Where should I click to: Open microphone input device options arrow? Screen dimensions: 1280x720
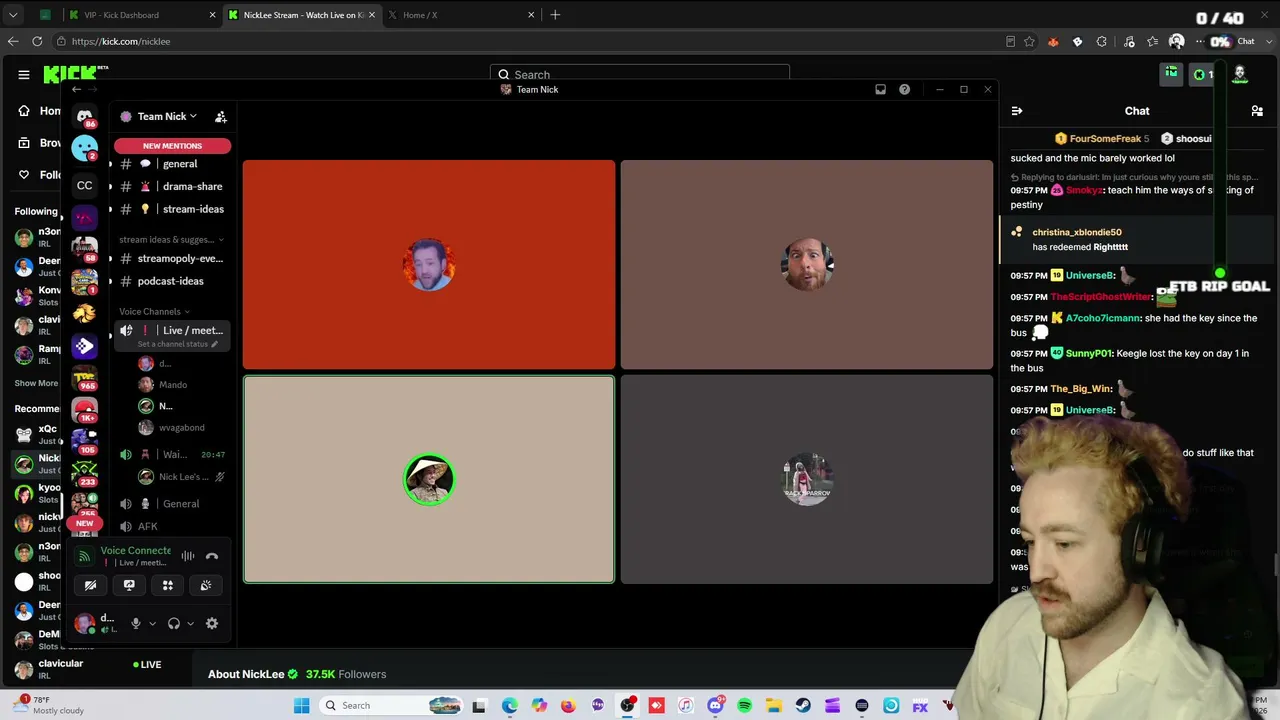[x=152, y=624]
